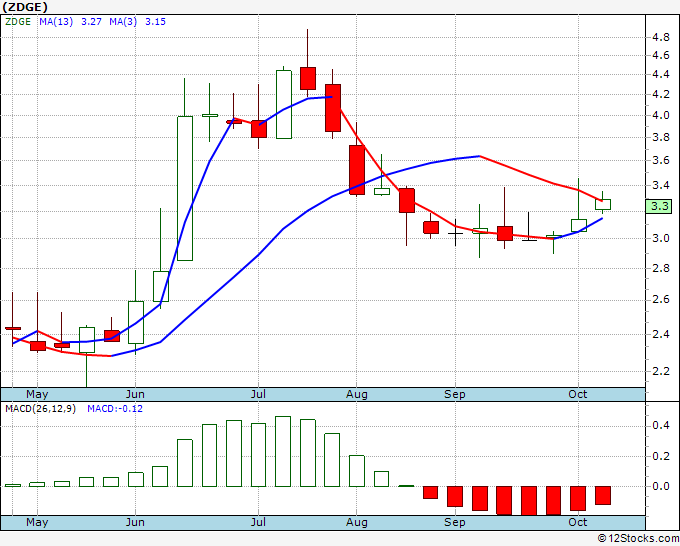This screenshot has height=546, width=680.
Task: Select the last green candlestick in October
Action: click(603, 204)
